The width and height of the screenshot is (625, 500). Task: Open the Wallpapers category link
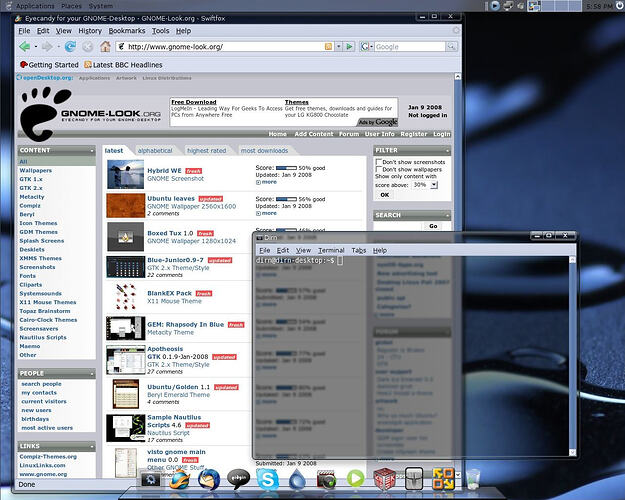(x=35, y=171)
